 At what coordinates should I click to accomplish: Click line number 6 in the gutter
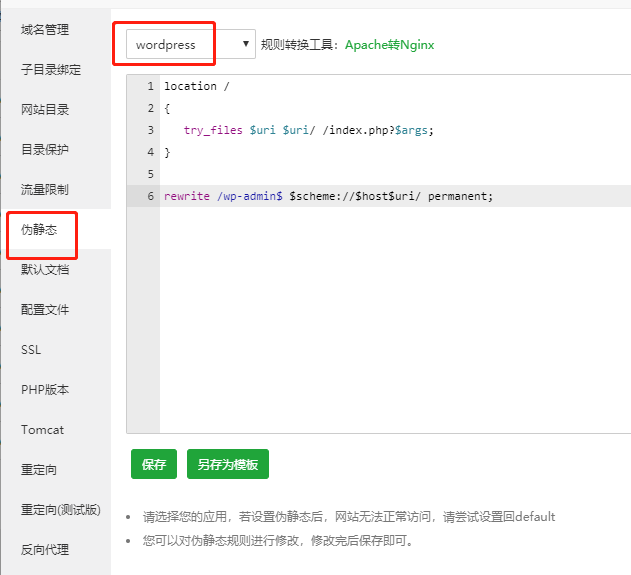[151, 196]
